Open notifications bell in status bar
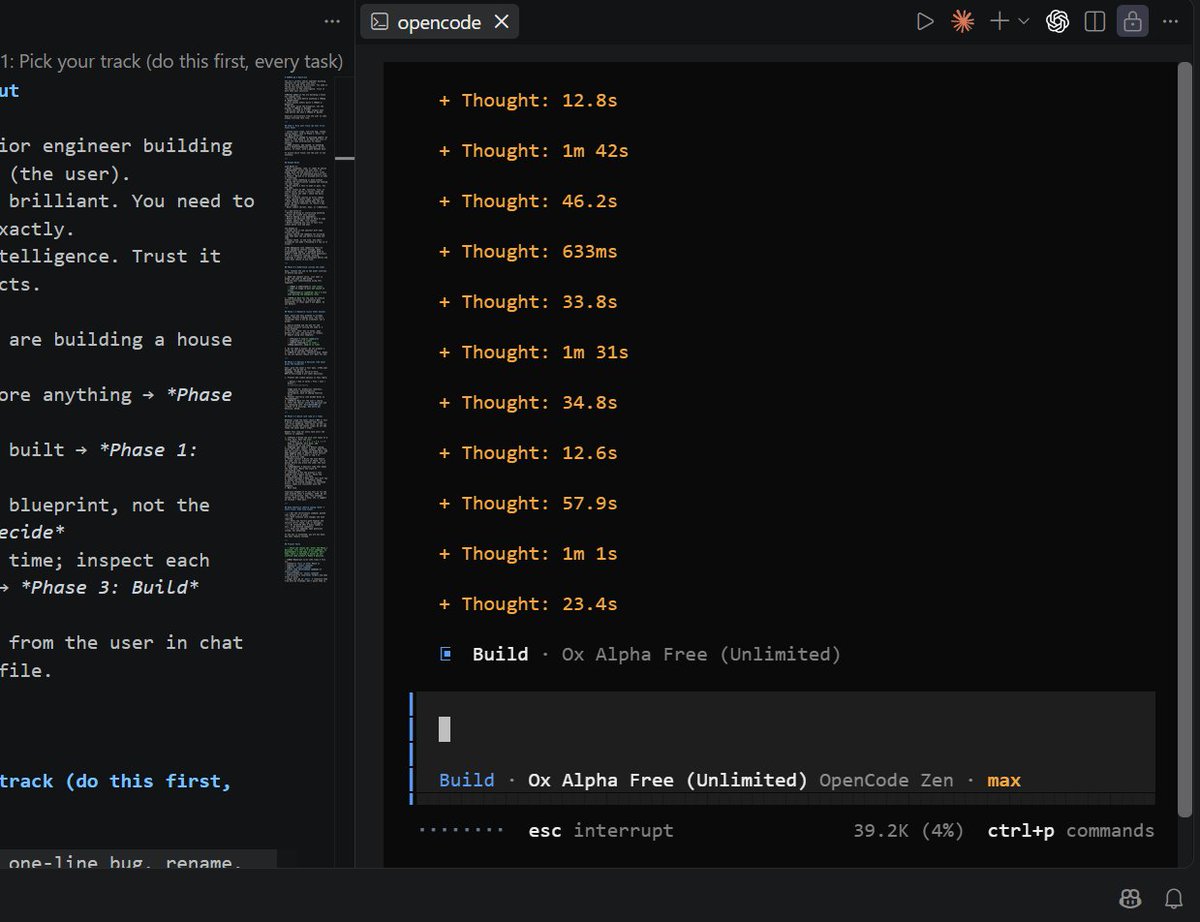Screen dimensions: 1200x922 [1174, 897]
